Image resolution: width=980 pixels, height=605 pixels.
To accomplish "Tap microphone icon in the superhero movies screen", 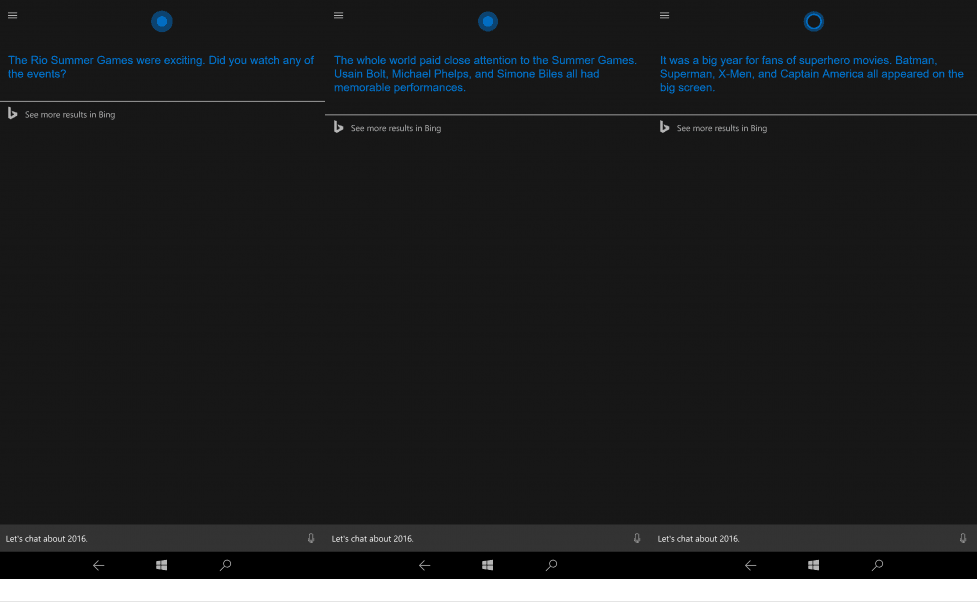I will pos(963,538).
